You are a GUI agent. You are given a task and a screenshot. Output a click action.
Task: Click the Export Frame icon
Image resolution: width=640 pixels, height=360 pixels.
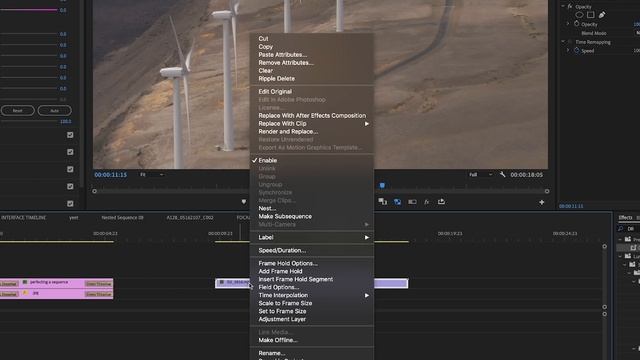441,202
